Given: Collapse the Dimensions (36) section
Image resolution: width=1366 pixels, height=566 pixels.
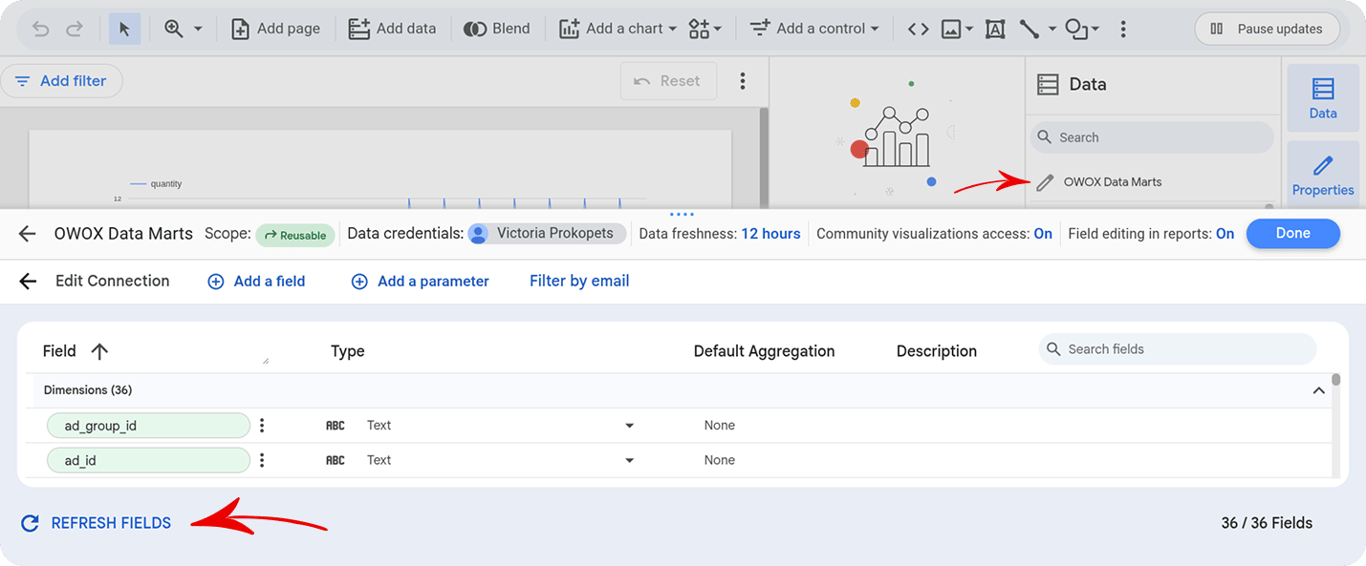Looking at the screenshot, I should (1318, 391).
